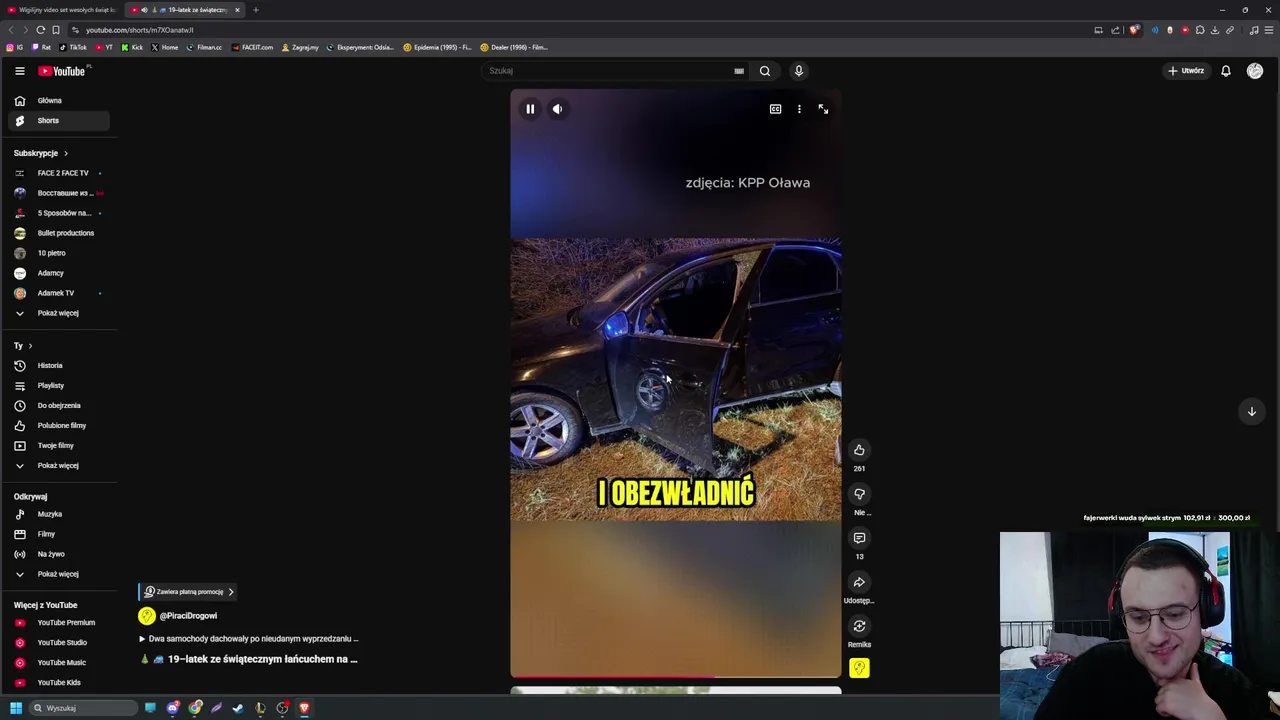Screen dimensions: 1280x720
Task: Open the 10 piętro channel
Action: pos(59,253)
